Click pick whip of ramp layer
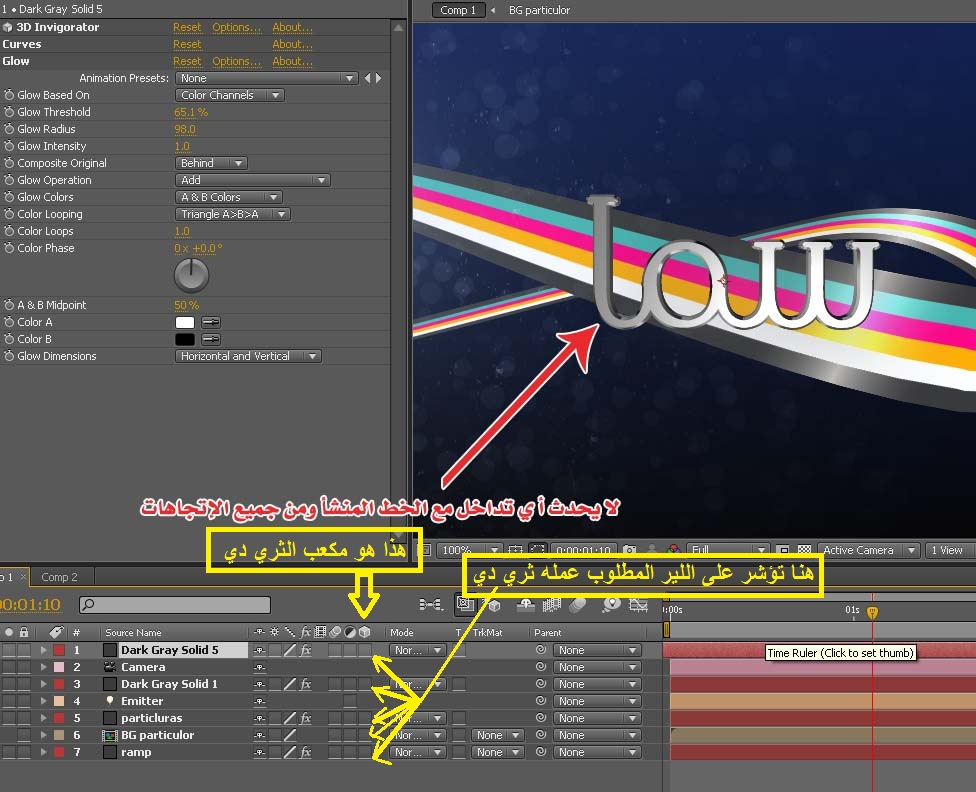 click(x=541, y=752)
